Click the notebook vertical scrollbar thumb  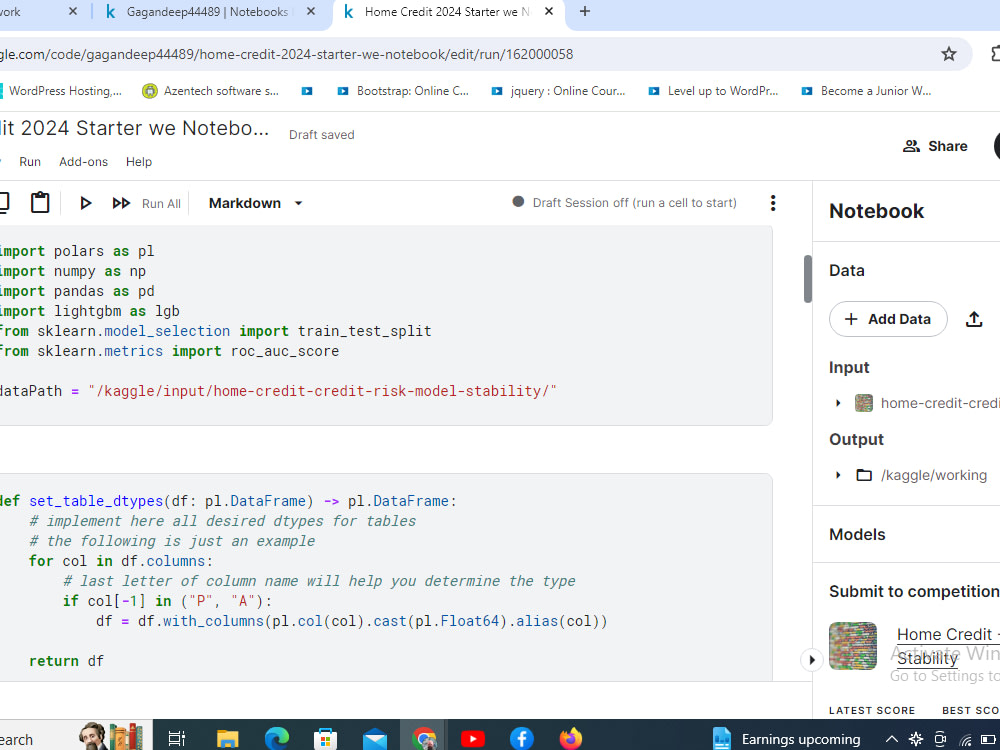[807, 279]
